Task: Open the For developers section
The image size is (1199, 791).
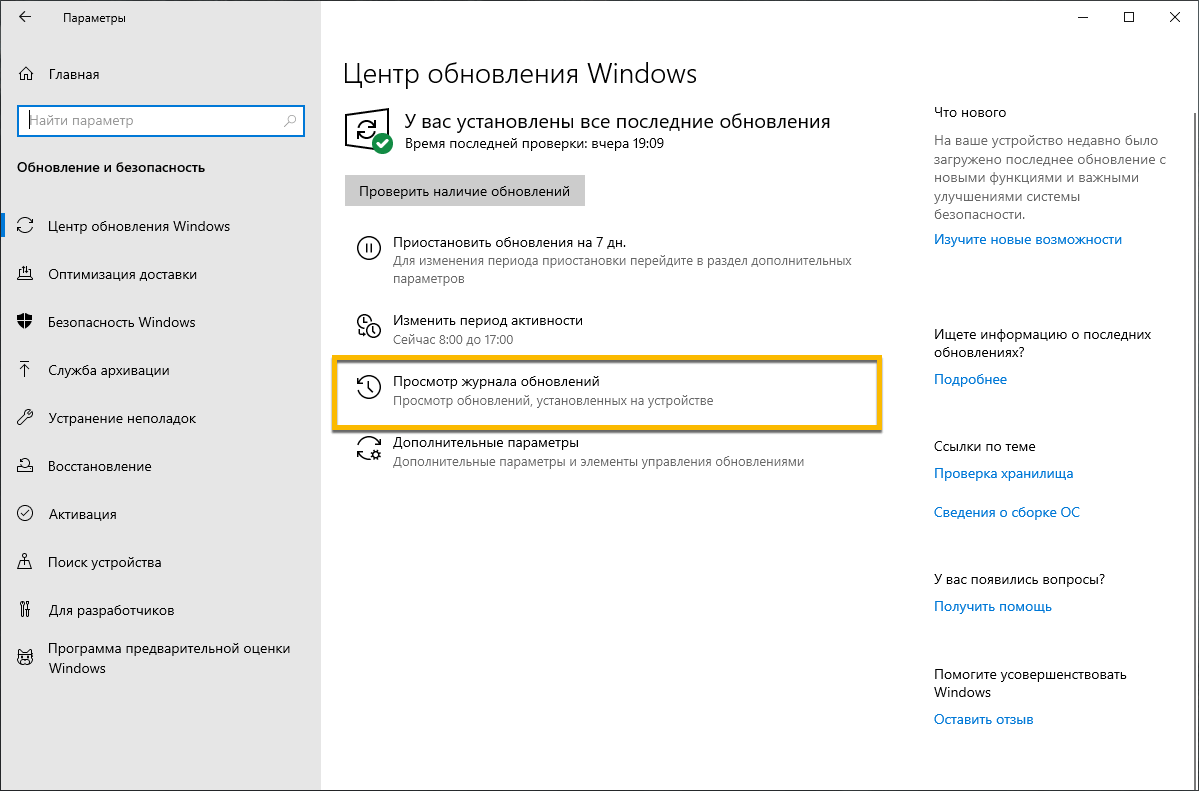Action: pos(111,610)
